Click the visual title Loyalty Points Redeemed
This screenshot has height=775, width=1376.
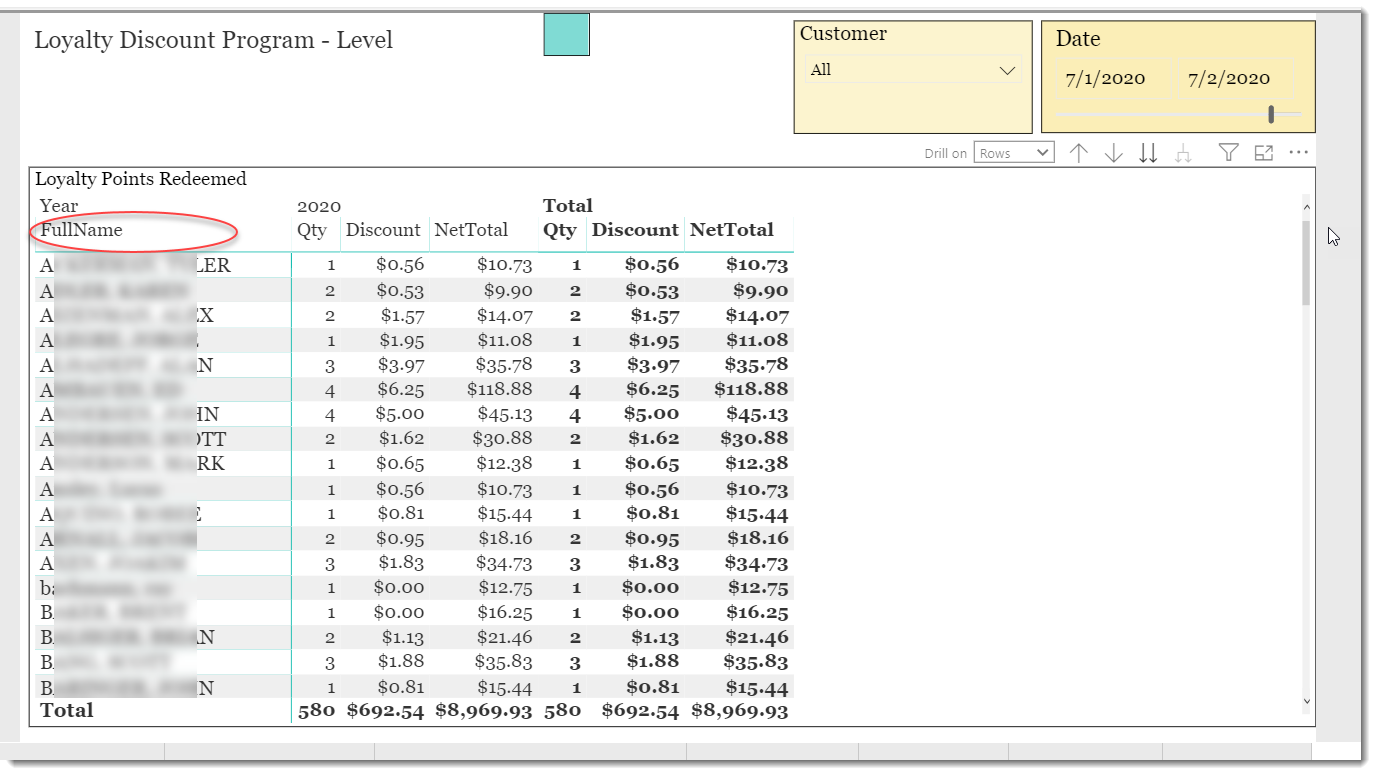pos(141,179)
